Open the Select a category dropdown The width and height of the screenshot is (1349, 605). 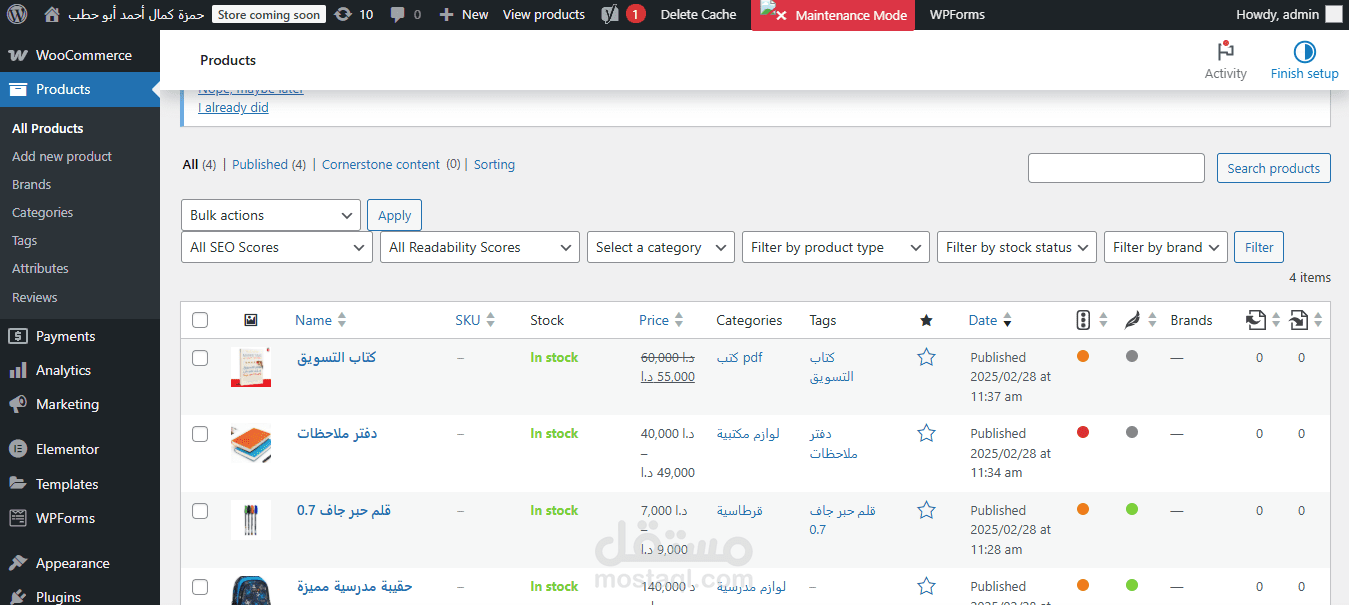(661, 247)
